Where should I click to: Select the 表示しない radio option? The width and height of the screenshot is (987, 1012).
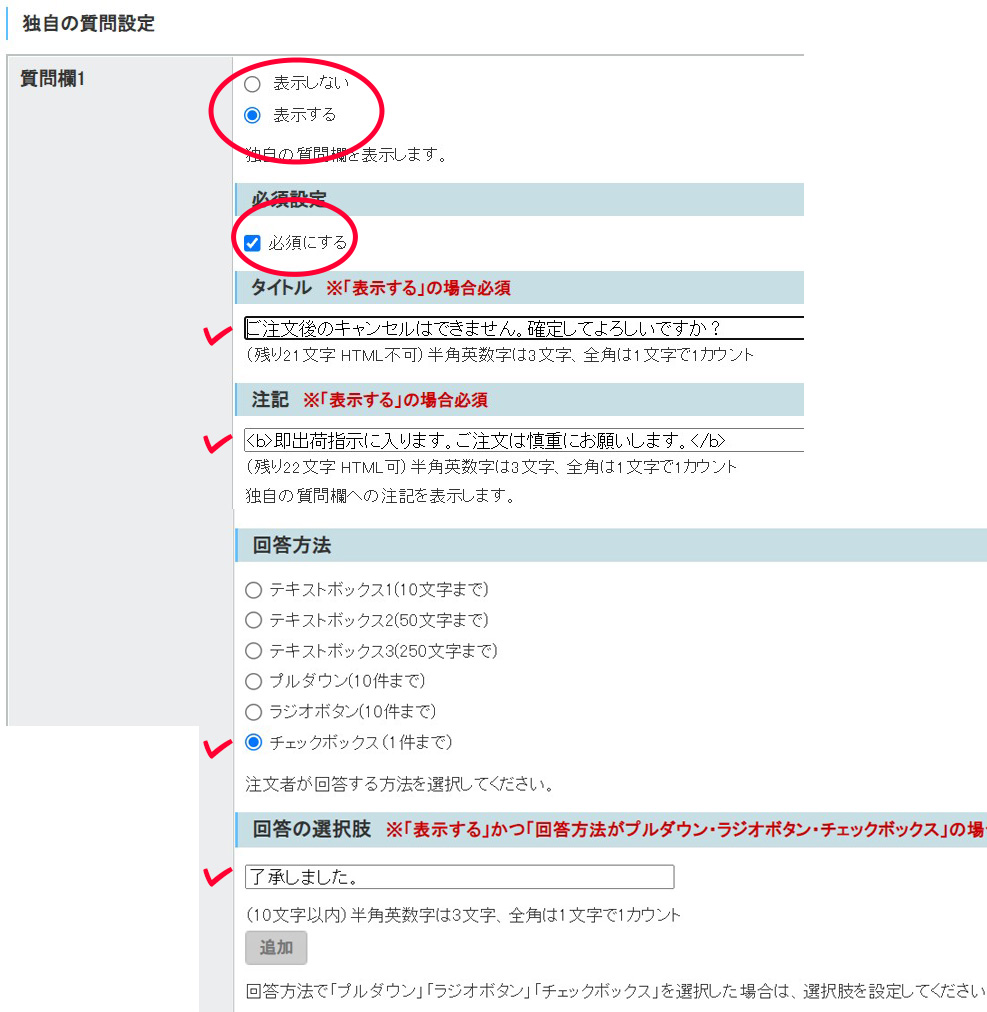253,84
